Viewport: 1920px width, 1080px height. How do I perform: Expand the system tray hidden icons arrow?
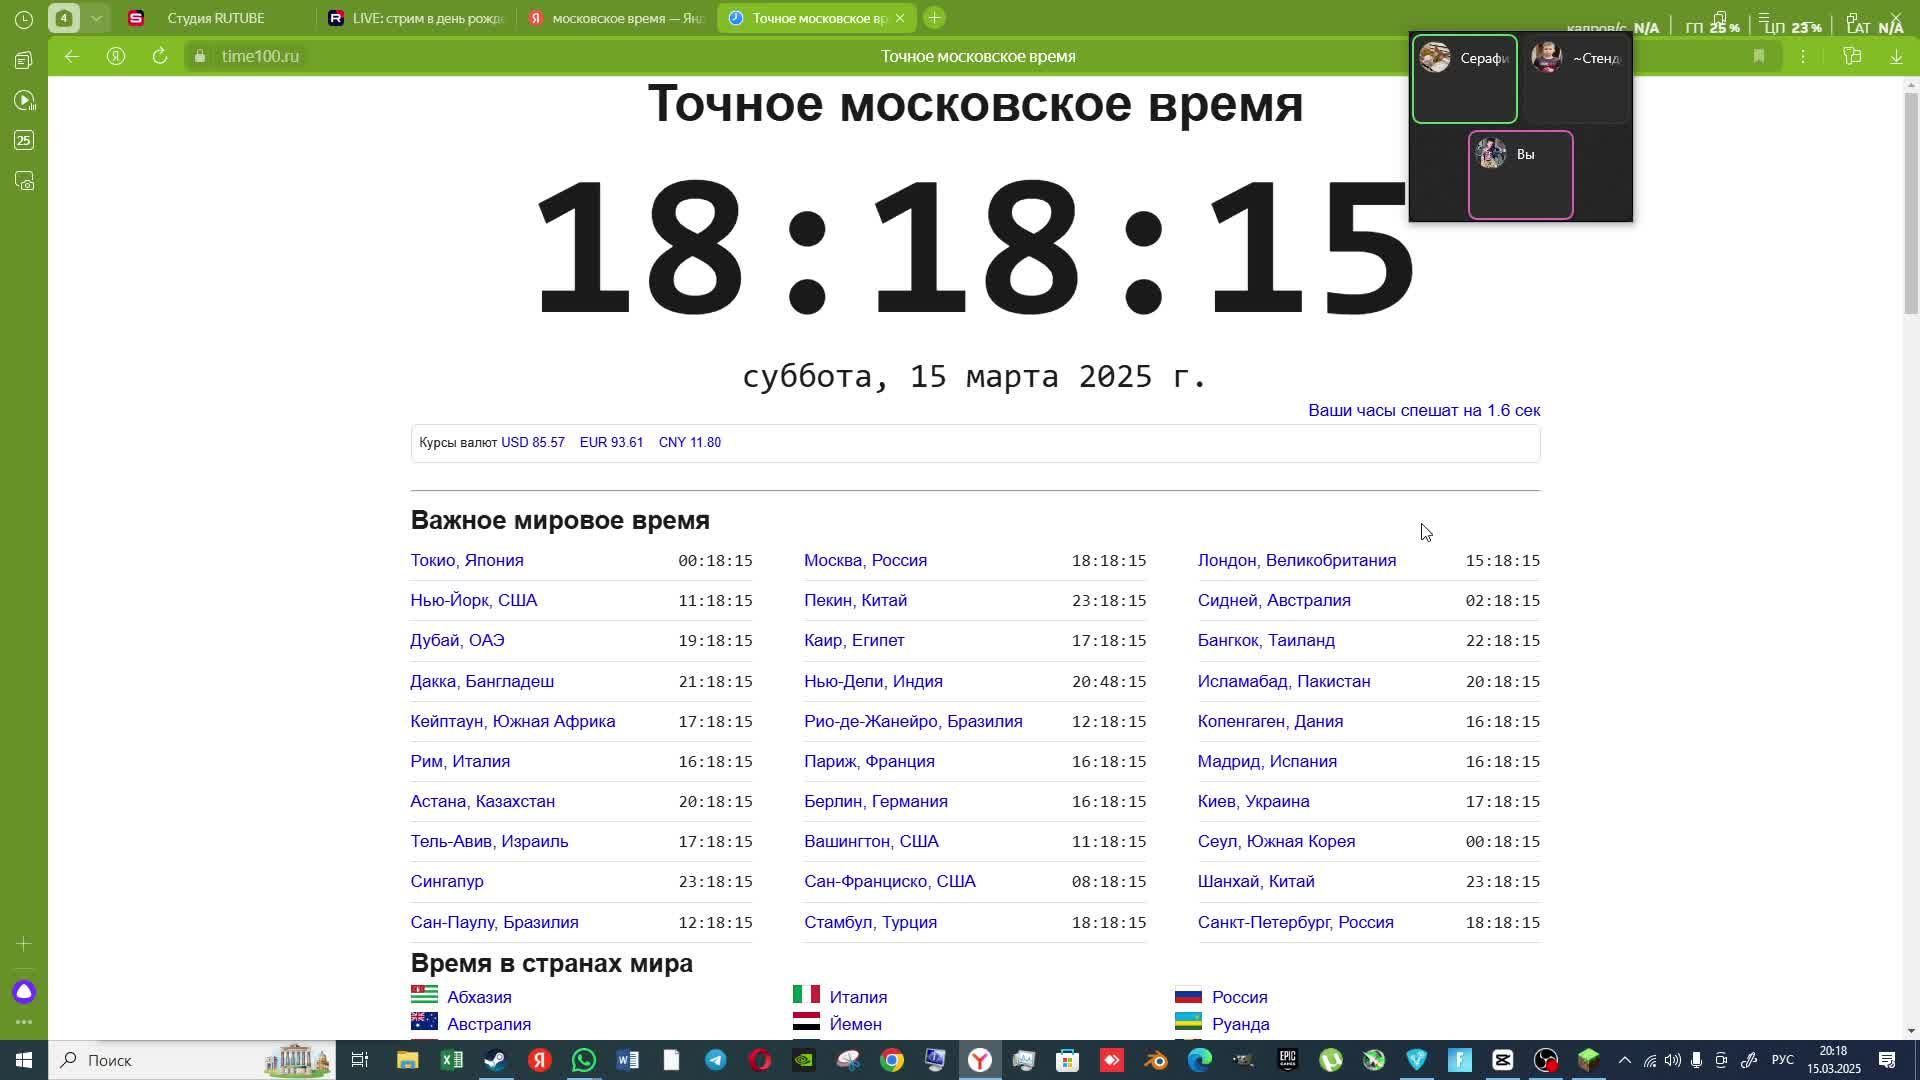point(1624,1060)
